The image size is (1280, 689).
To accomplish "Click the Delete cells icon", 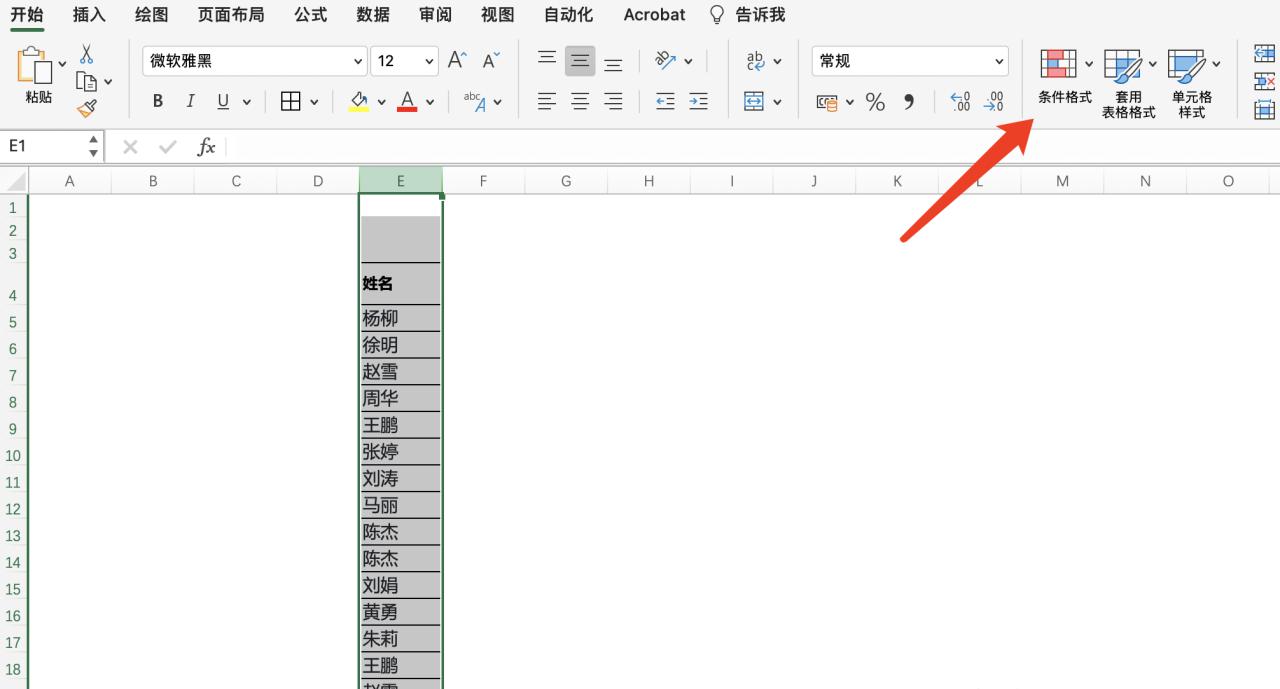I will tap(1265, 81).
